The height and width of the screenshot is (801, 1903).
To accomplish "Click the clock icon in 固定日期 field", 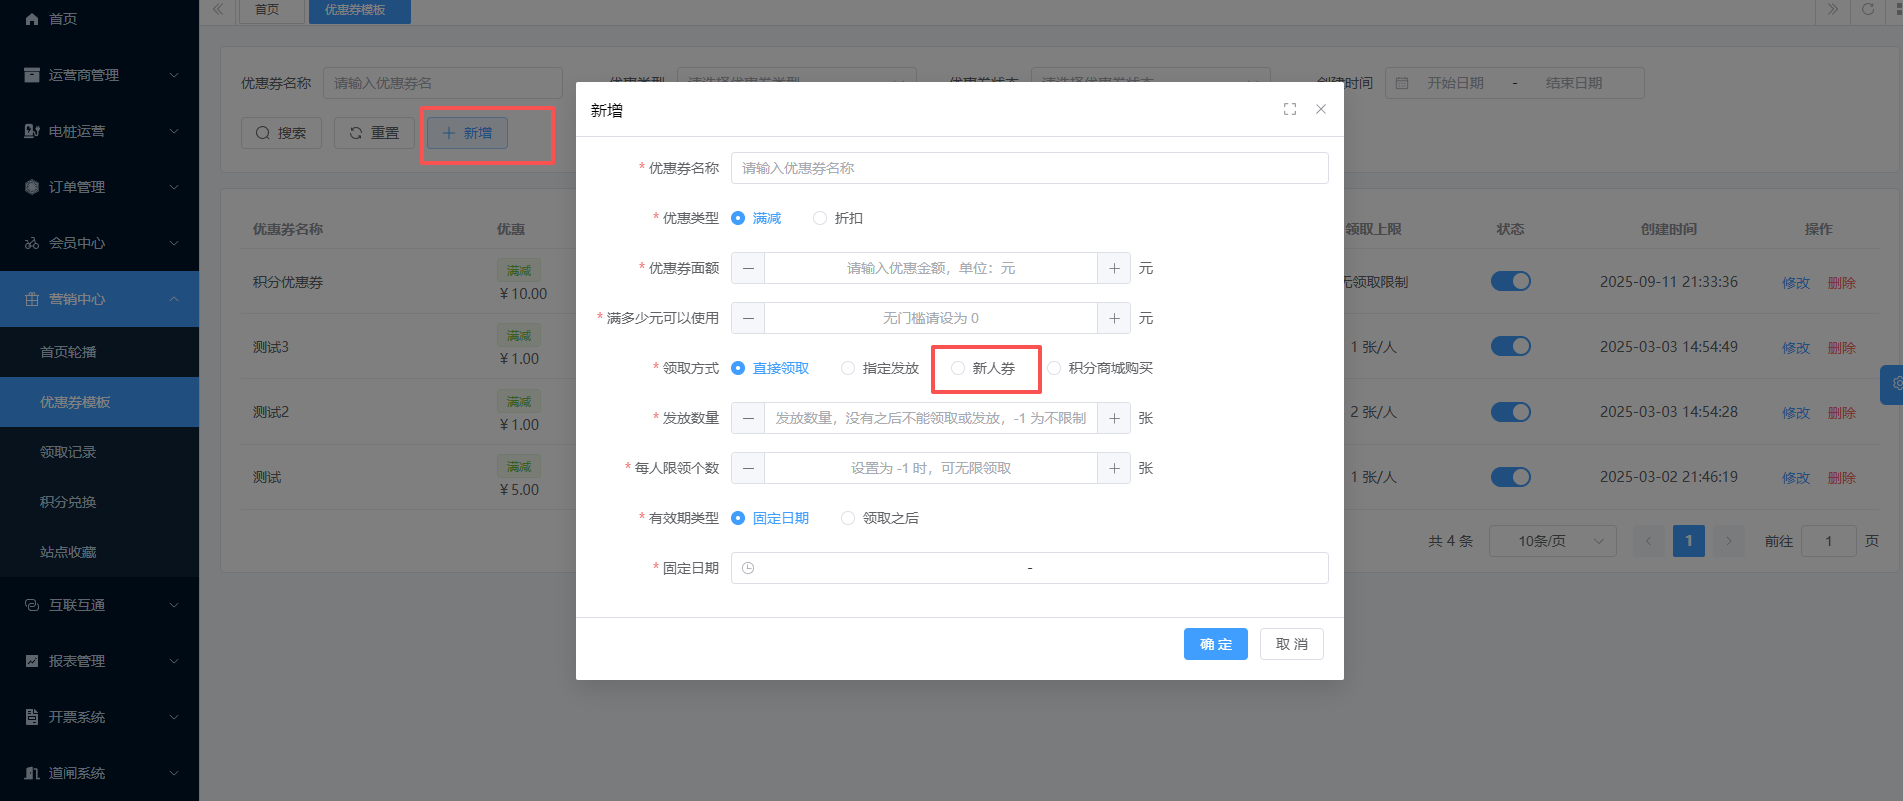I will coord(748,568).
